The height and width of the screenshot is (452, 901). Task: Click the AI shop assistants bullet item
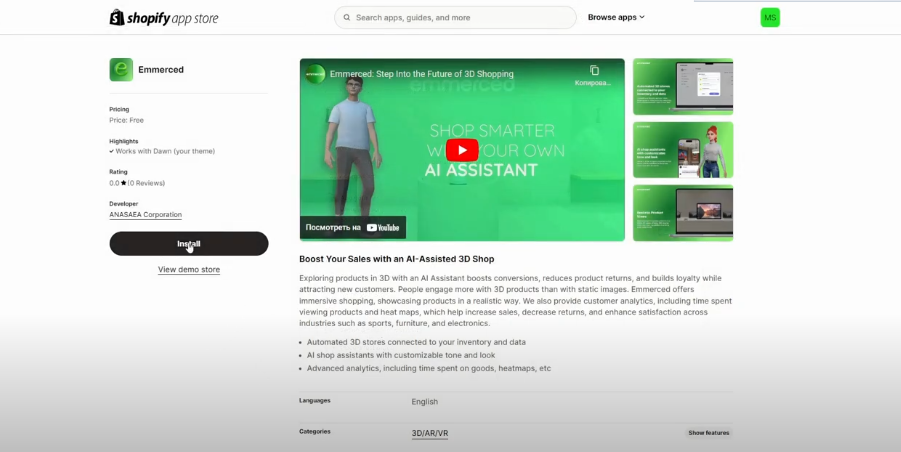coord(401,355)
